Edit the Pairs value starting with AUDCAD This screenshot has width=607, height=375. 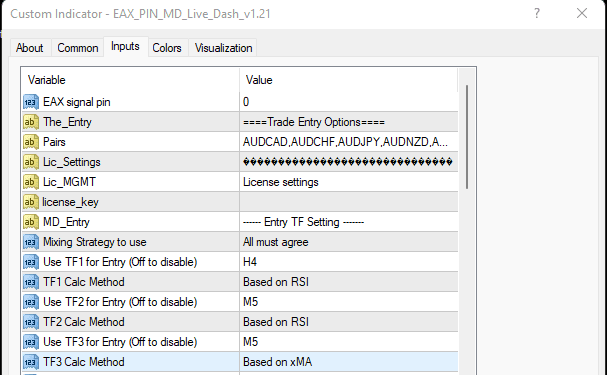pos(349,142)
